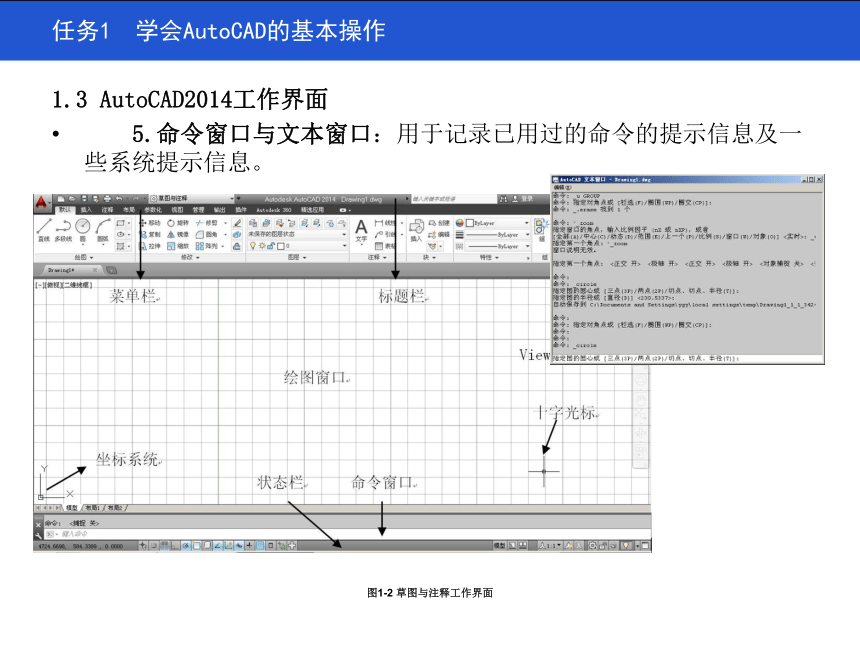Click the 布局1 layout tab
The image size is (860, 645).
click(92, 508)
